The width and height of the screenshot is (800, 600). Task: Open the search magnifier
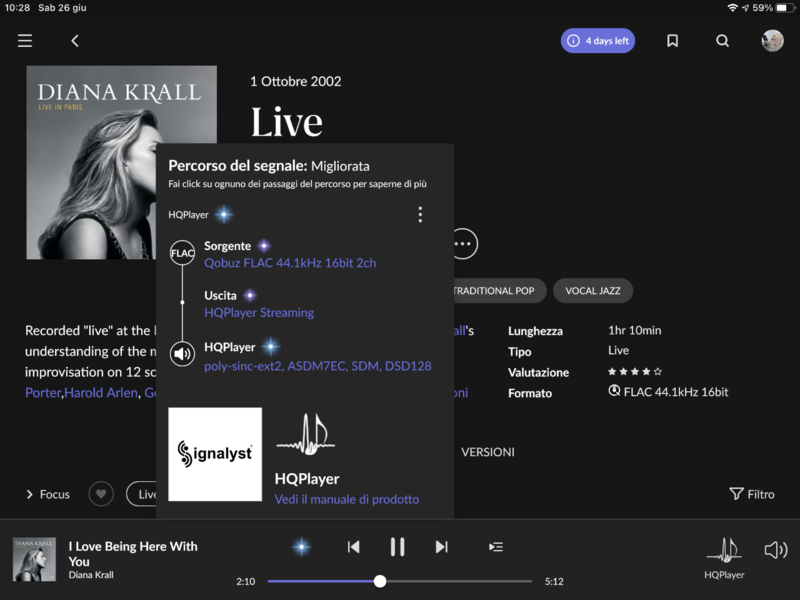coord(722,41)
